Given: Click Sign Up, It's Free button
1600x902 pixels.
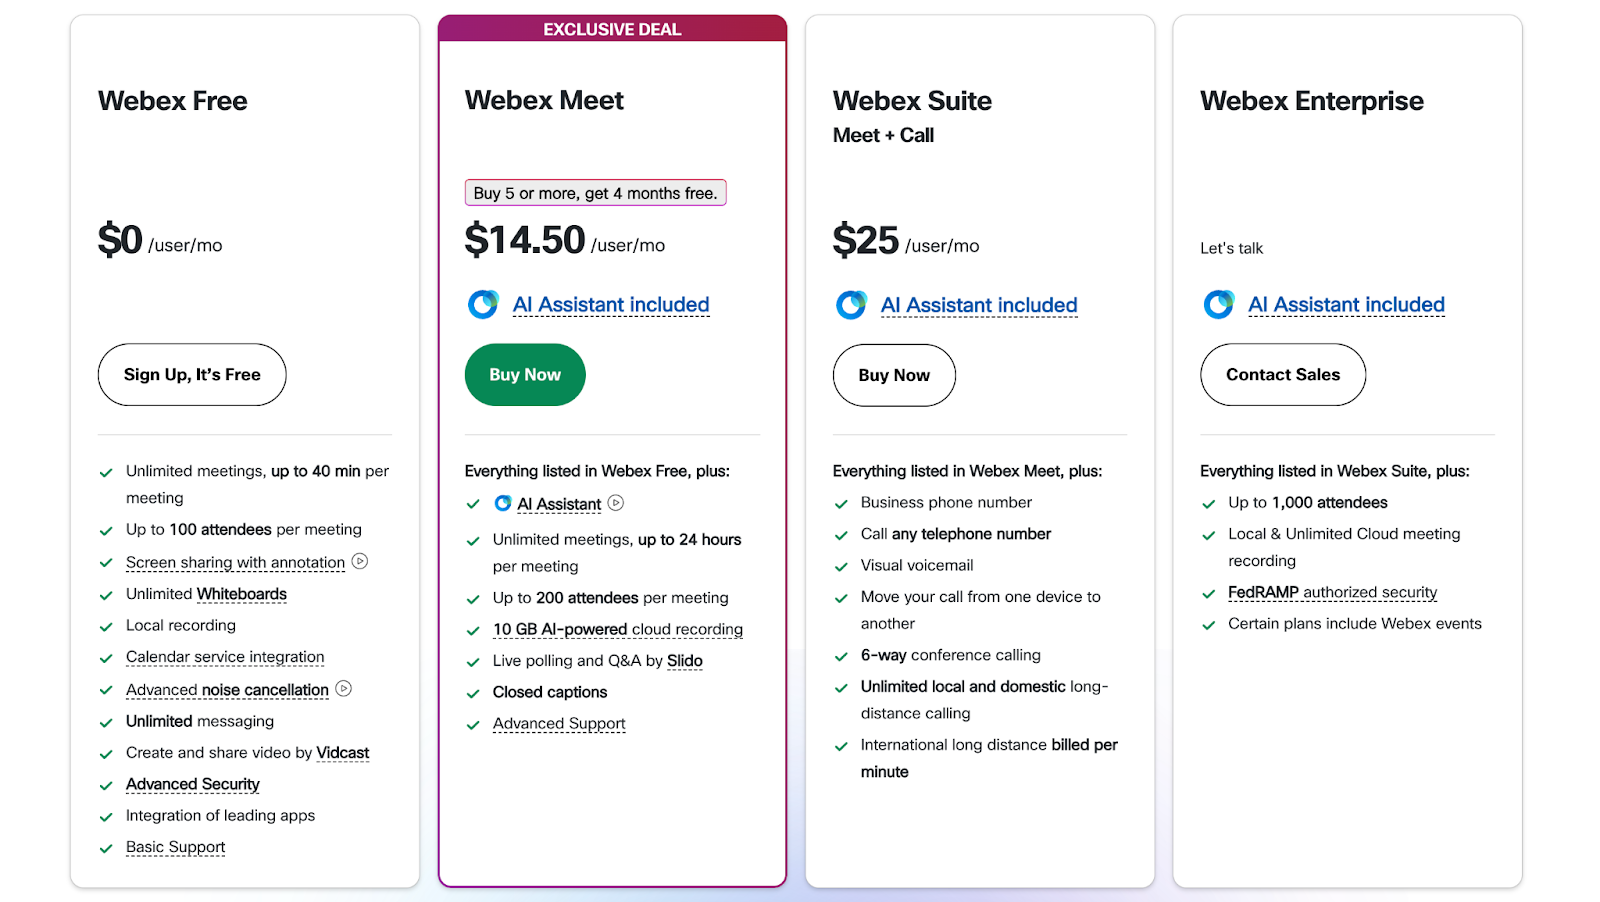Looking at the screenshot, I should tap(192, 375).
